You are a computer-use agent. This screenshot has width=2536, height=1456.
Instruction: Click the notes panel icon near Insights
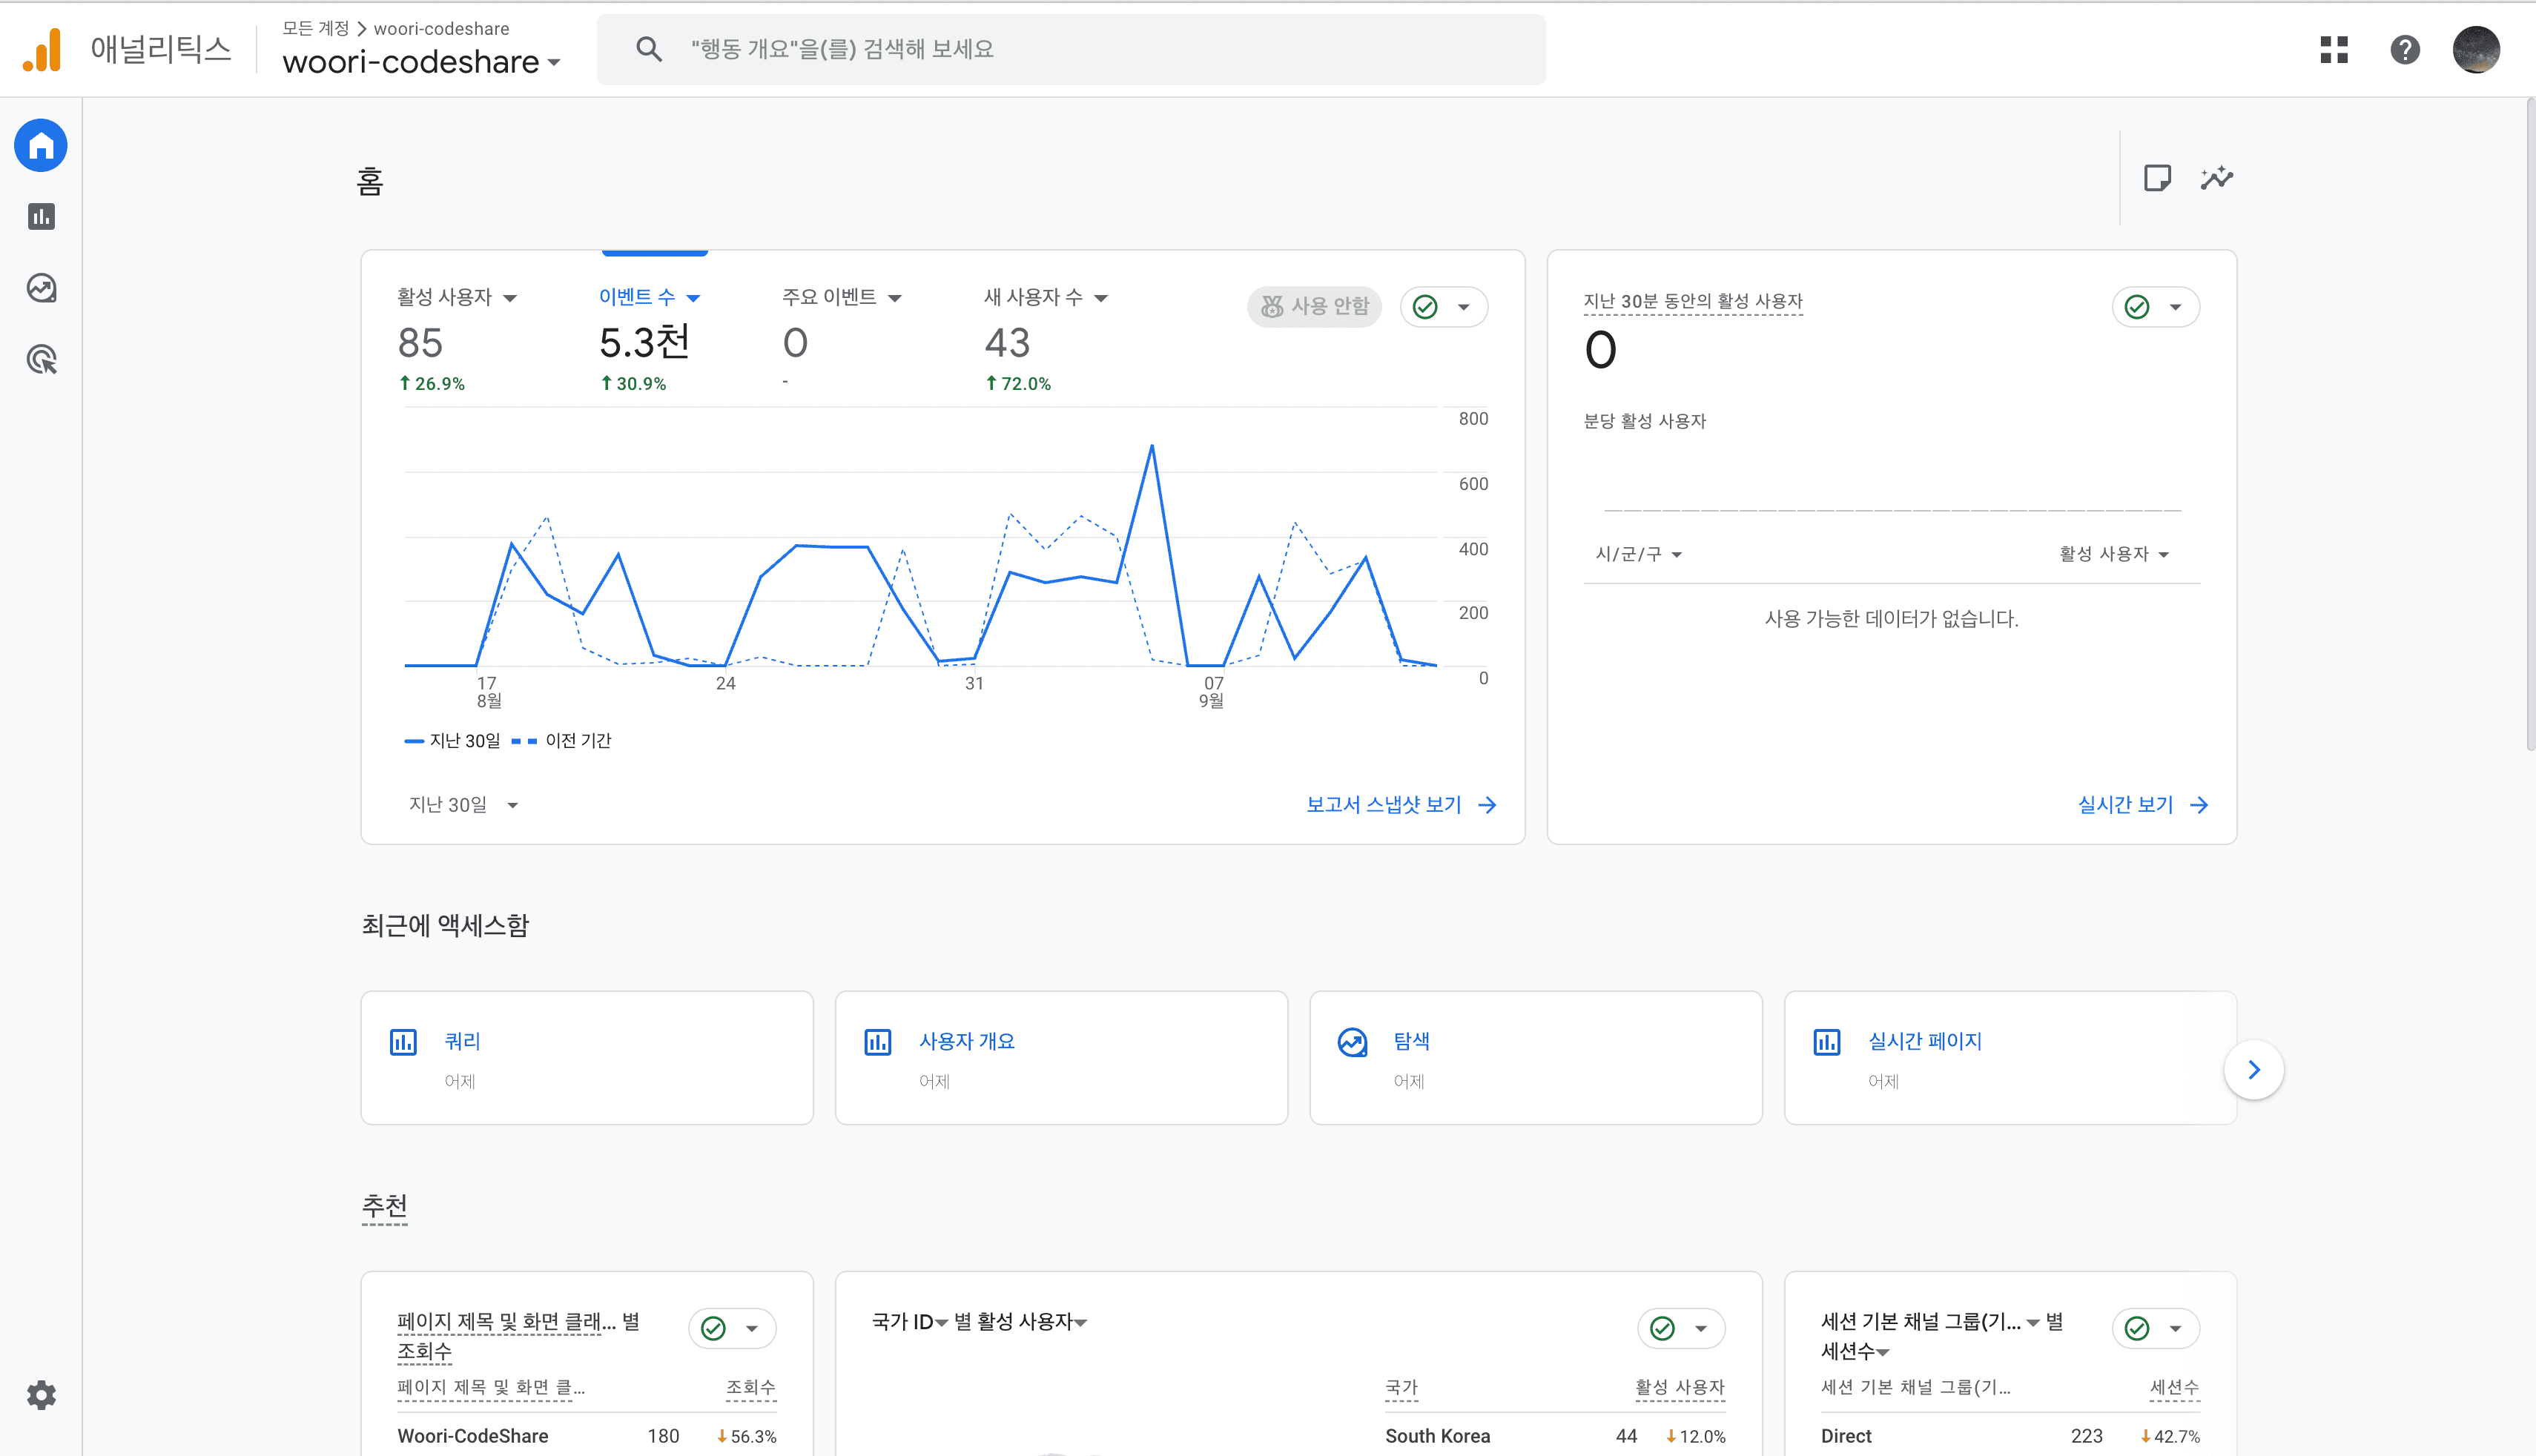click(x=2157, y=178)
